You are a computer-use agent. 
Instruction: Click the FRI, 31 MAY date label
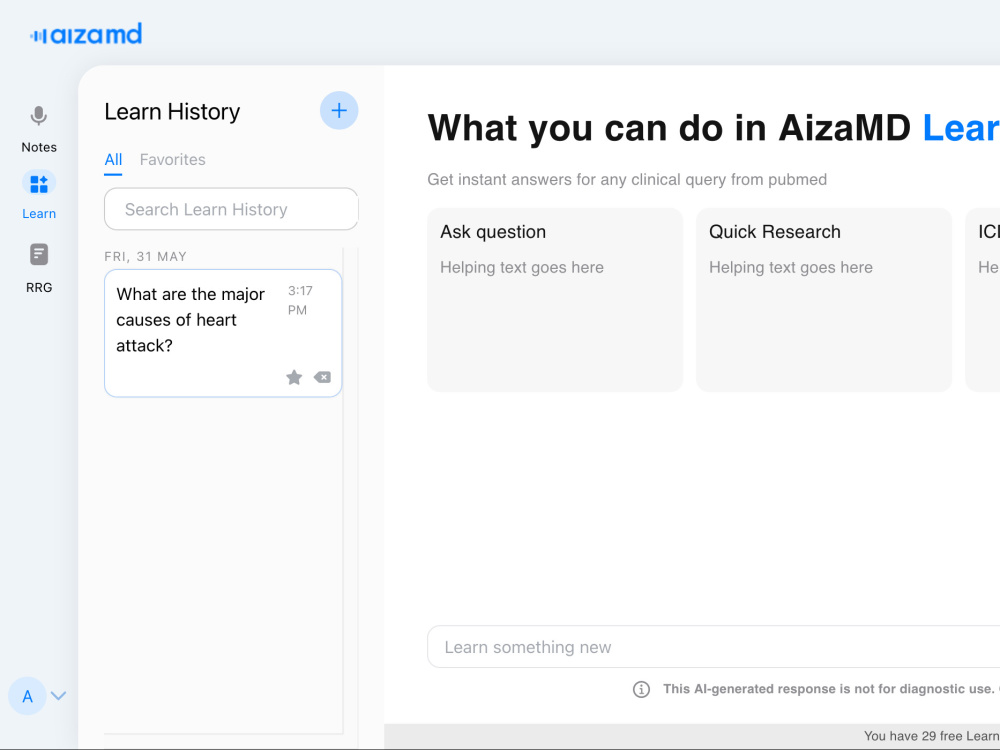(x=145, y=256)
